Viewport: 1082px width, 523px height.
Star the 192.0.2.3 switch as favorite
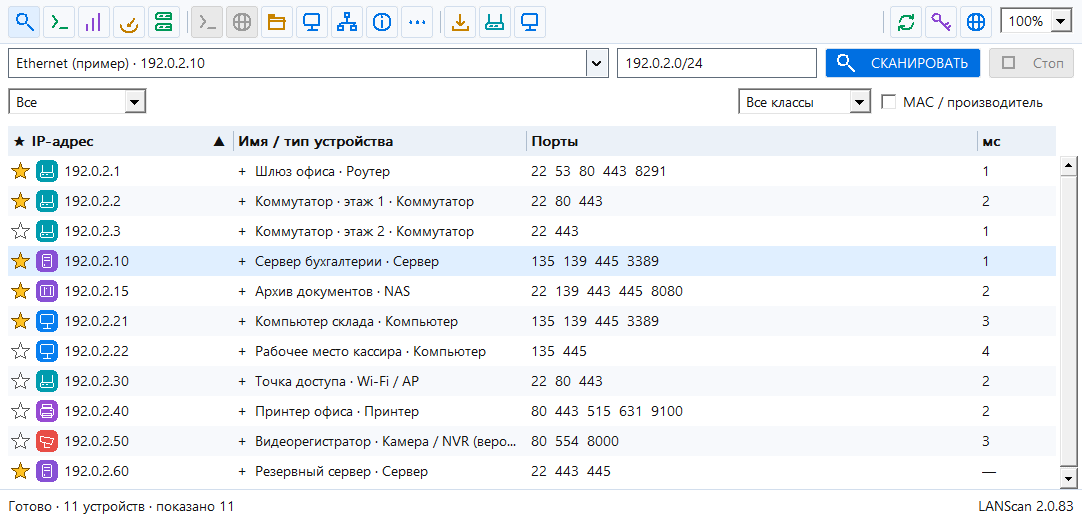(21, 231)
